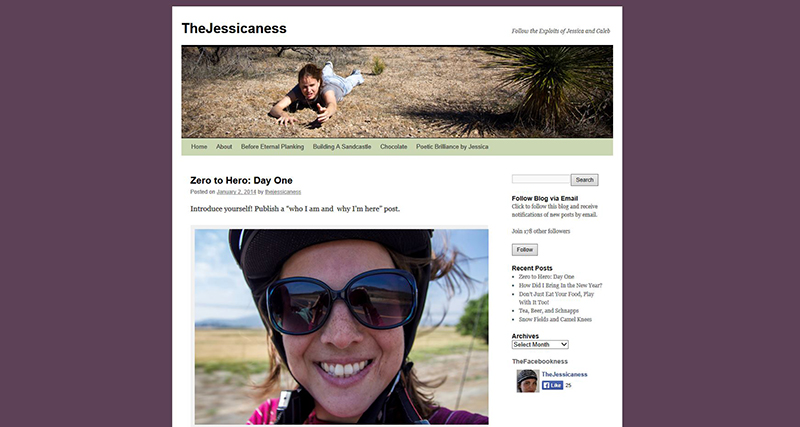Click TheJessicaness site title
Screen dimensions: 800x427
pyautogui.click(x=234, y=29)
